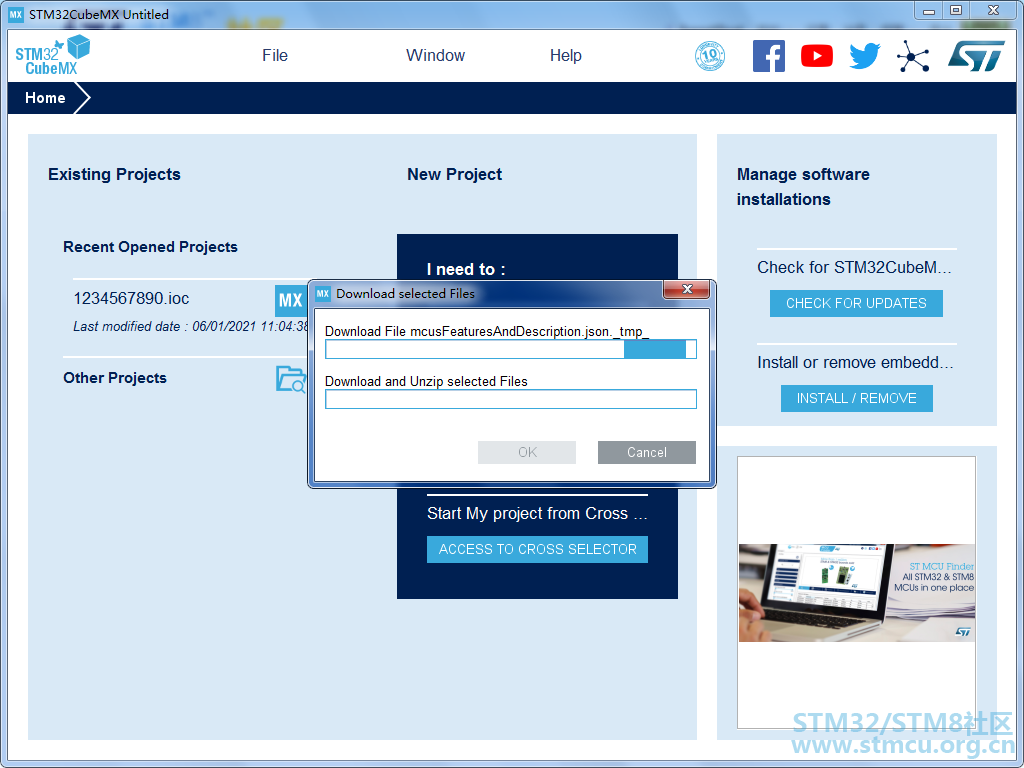Screen dimensions: 1024x768
Task: Click the Download and Unzip progress bar
Action: 511,399
